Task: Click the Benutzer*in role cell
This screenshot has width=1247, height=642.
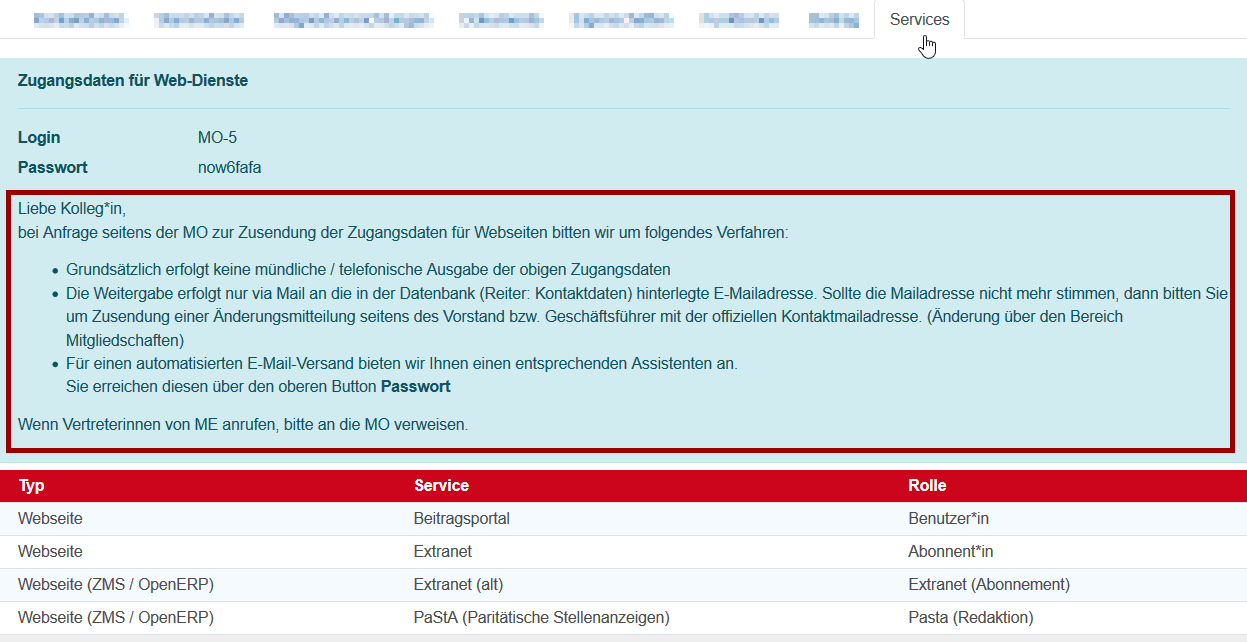Action: coord(948,519)
